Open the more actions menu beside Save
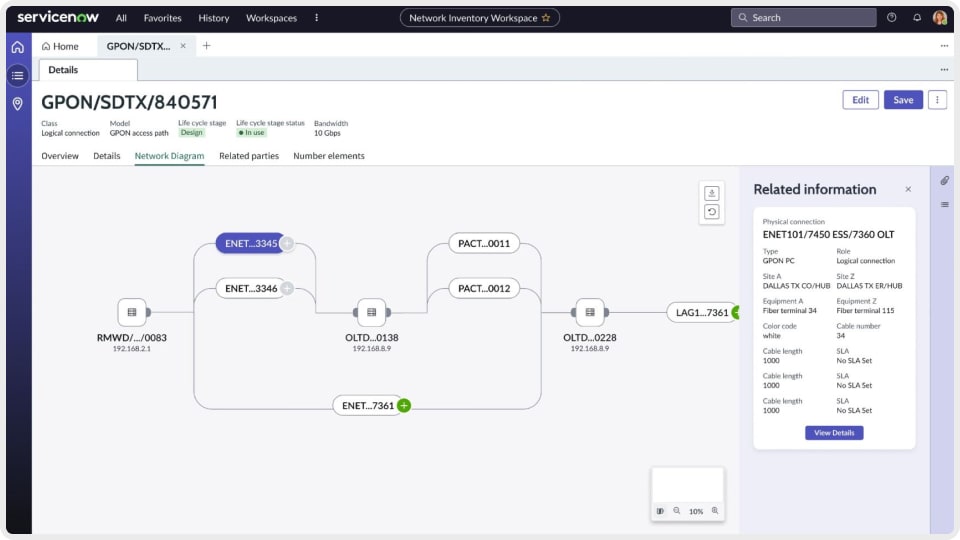 tap(937, 100)
